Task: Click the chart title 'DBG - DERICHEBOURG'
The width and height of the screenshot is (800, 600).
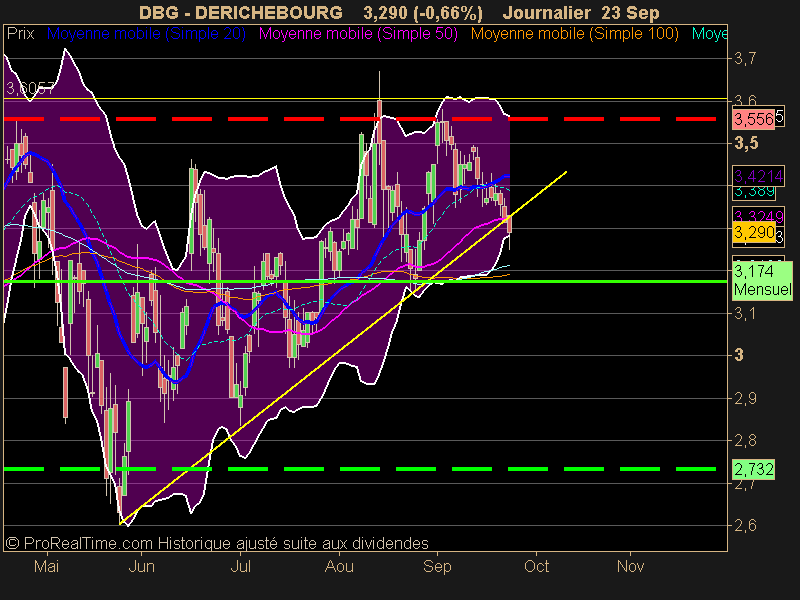Action: (x=241, y=12)
